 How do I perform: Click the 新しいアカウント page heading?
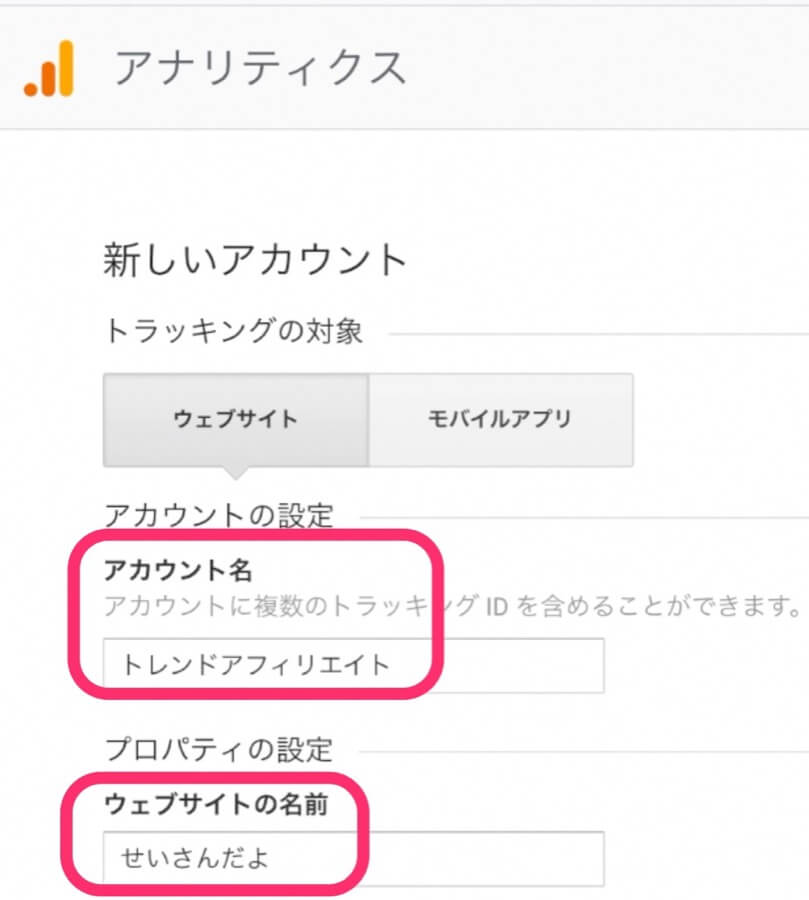[255, 260]
